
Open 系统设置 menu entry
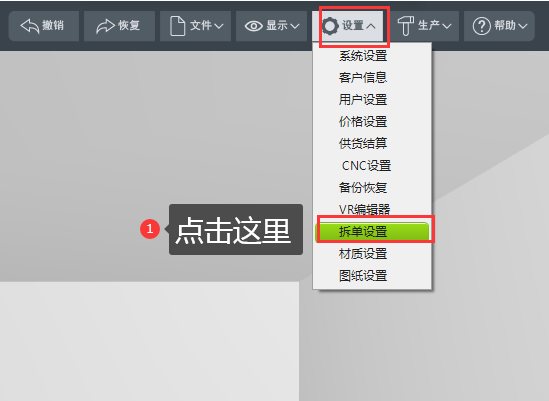[363, 56]
